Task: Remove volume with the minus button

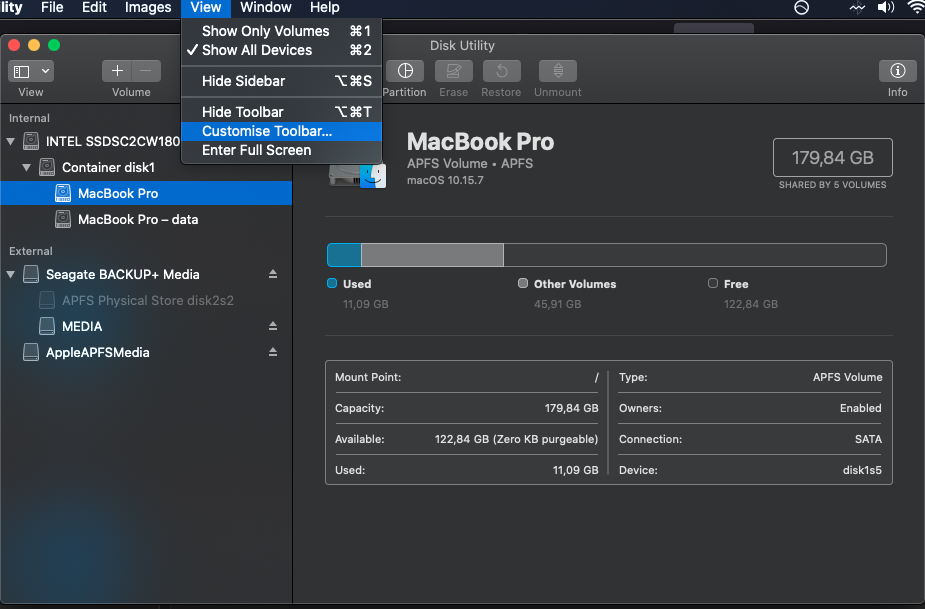Action: (146, 71)
